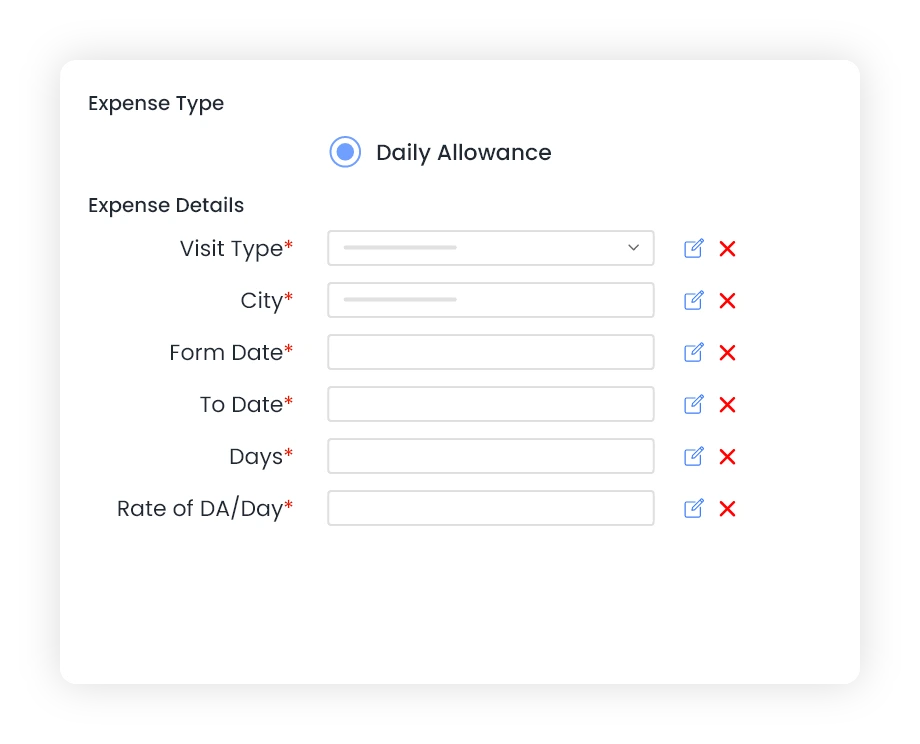Click the Rate of DA/Day input field
Screen dimensions: 920x744
491,508
